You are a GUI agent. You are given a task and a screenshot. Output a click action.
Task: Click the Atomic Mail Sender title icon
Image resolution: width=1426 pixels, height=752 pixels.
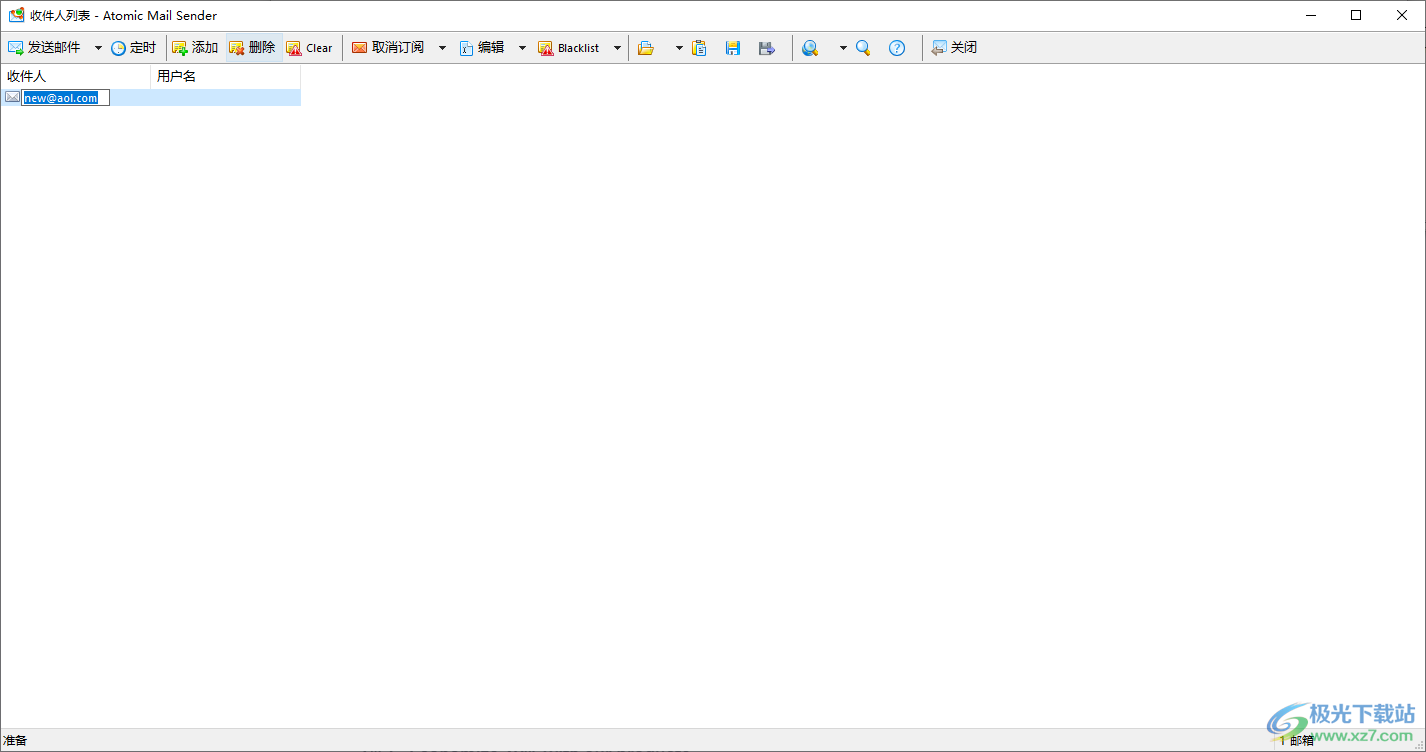coord(17,15)
